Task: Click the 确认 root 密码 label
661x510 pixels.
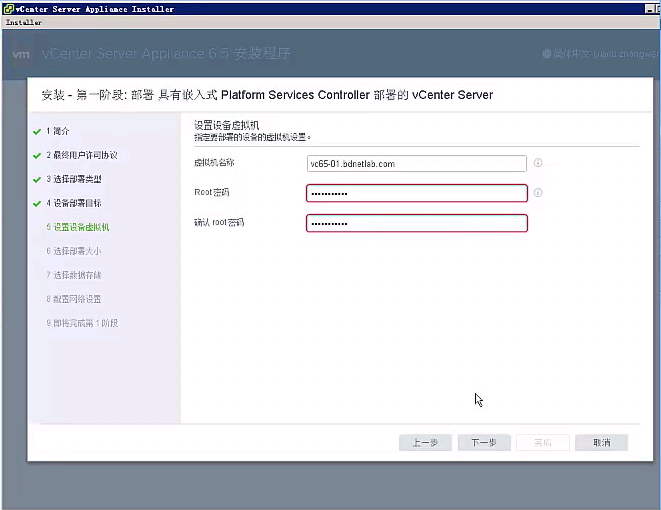Action: click(x=219, y=223)
